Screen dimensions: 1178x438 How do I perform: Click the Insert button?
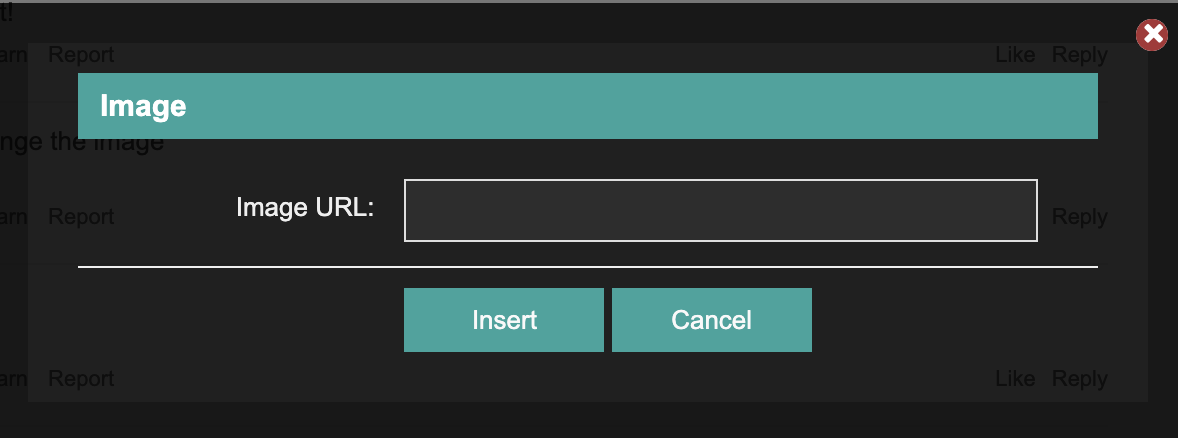point(504,320)
